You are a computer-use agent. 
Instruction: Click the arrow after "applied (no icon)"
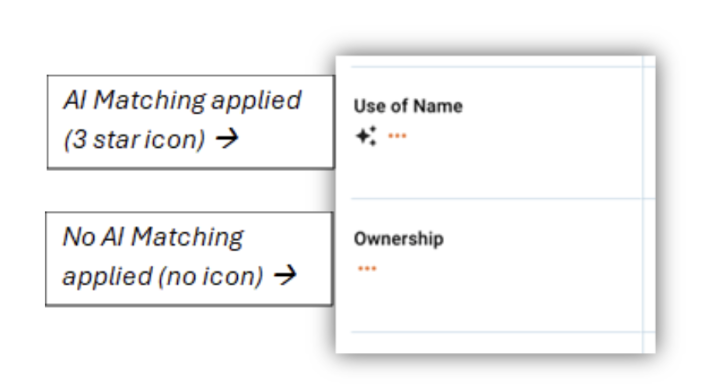(x=285, y=276)
